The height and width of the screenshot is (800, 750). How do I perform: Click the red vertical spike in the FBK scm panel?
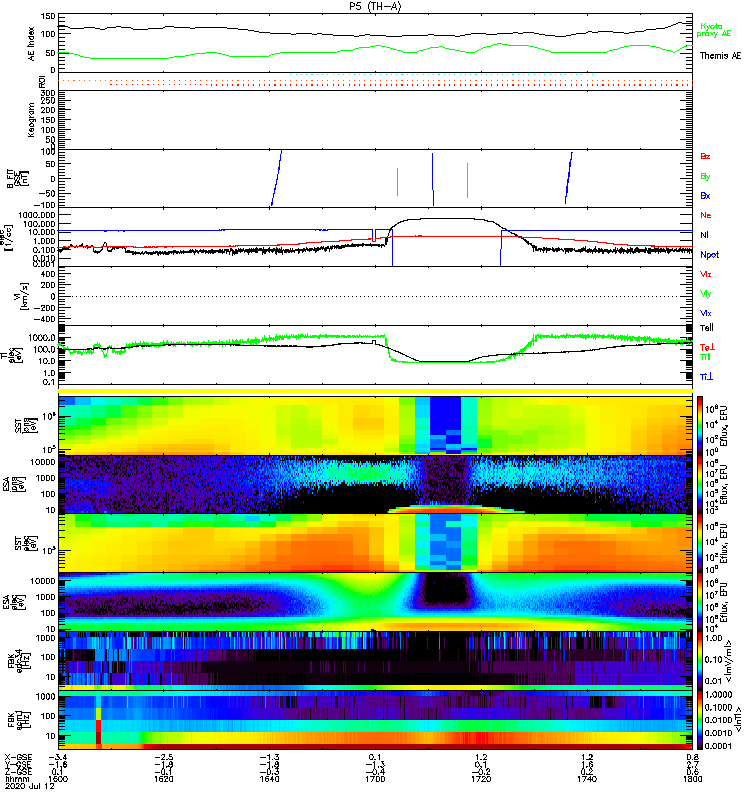[x=98, y=720]
